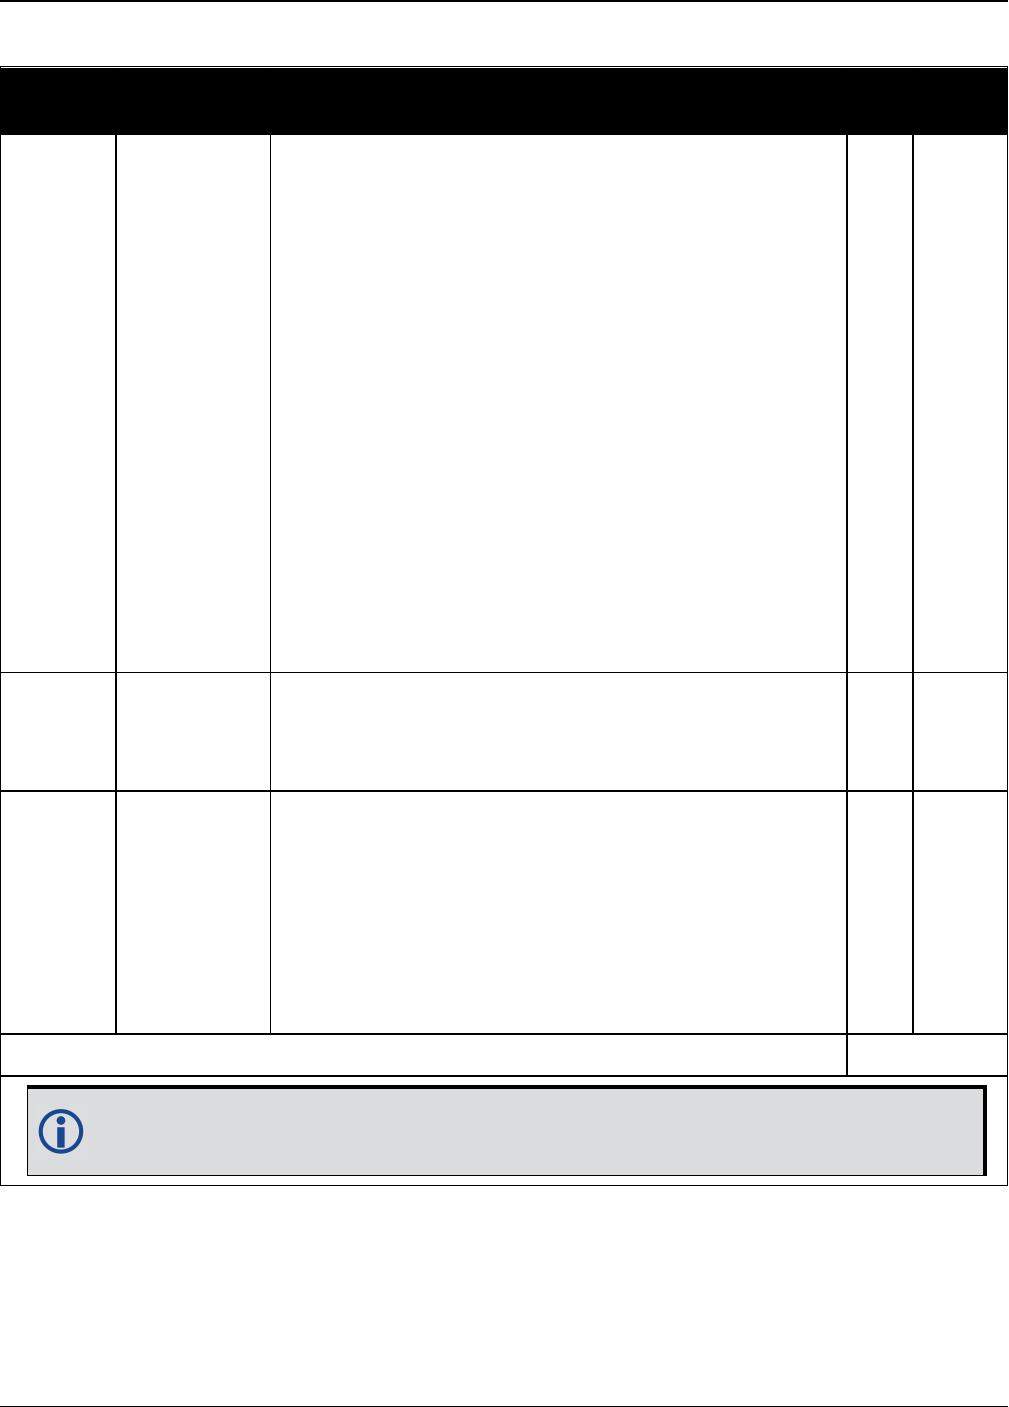
Task: Click narrow fourth cell above the merged row
Action: coord(880,913)
